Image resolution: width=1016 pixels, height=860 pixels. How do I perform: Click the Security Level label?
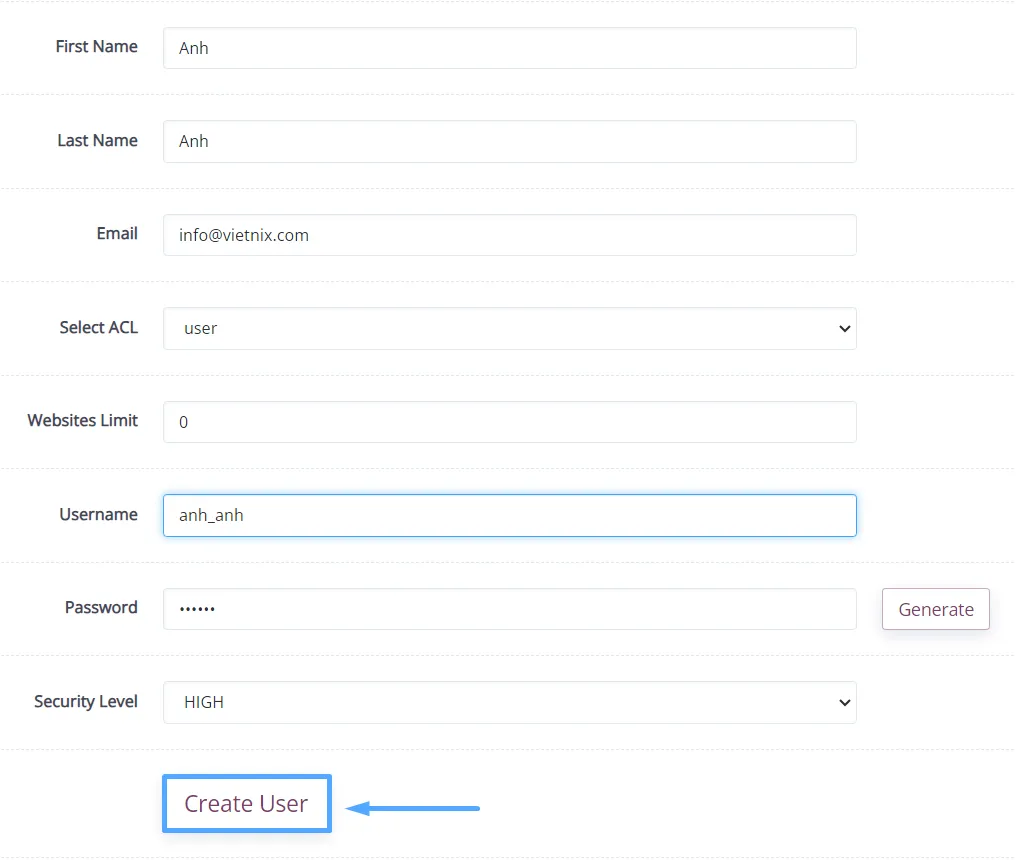tap(85, 701)
